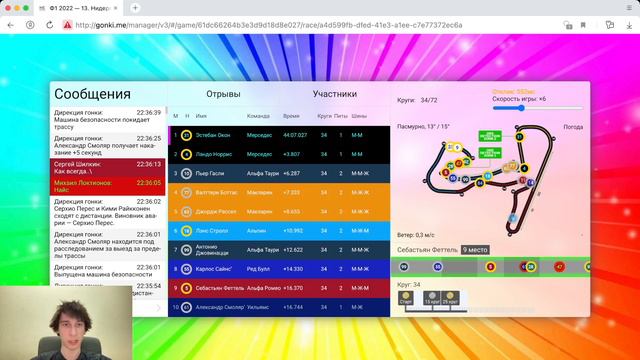
Task: Sort table by the Имя column header
Action: click(x=201, y=116)
